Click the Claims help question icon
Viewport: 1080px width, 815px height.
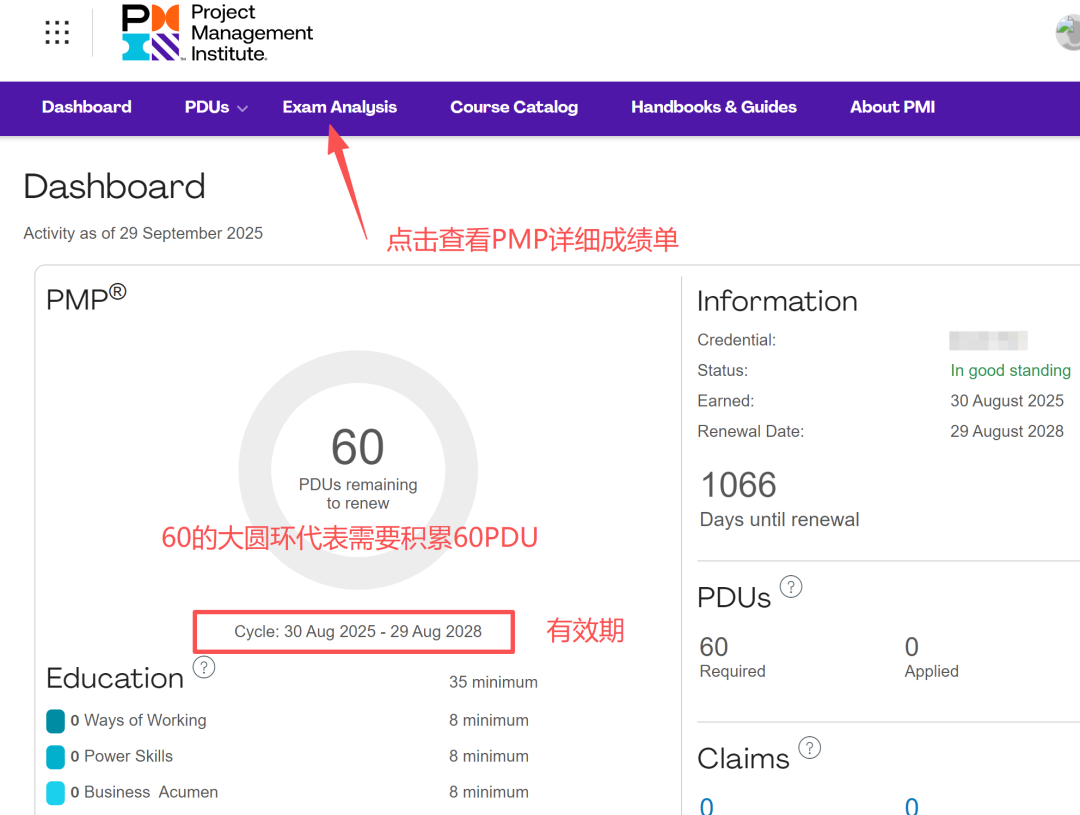[809, 747]
